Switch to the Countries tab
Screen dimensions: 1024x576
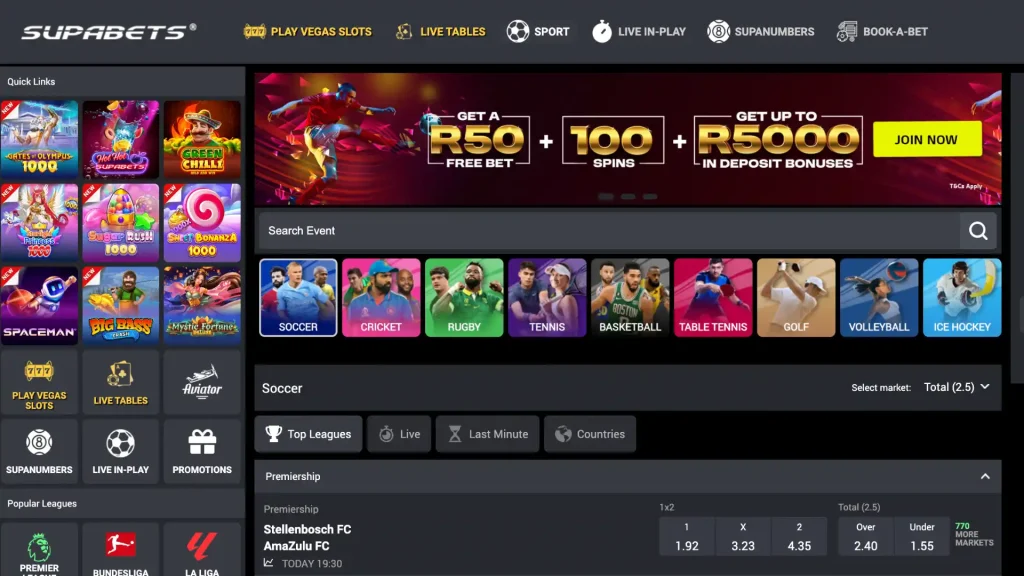(590, 434)
